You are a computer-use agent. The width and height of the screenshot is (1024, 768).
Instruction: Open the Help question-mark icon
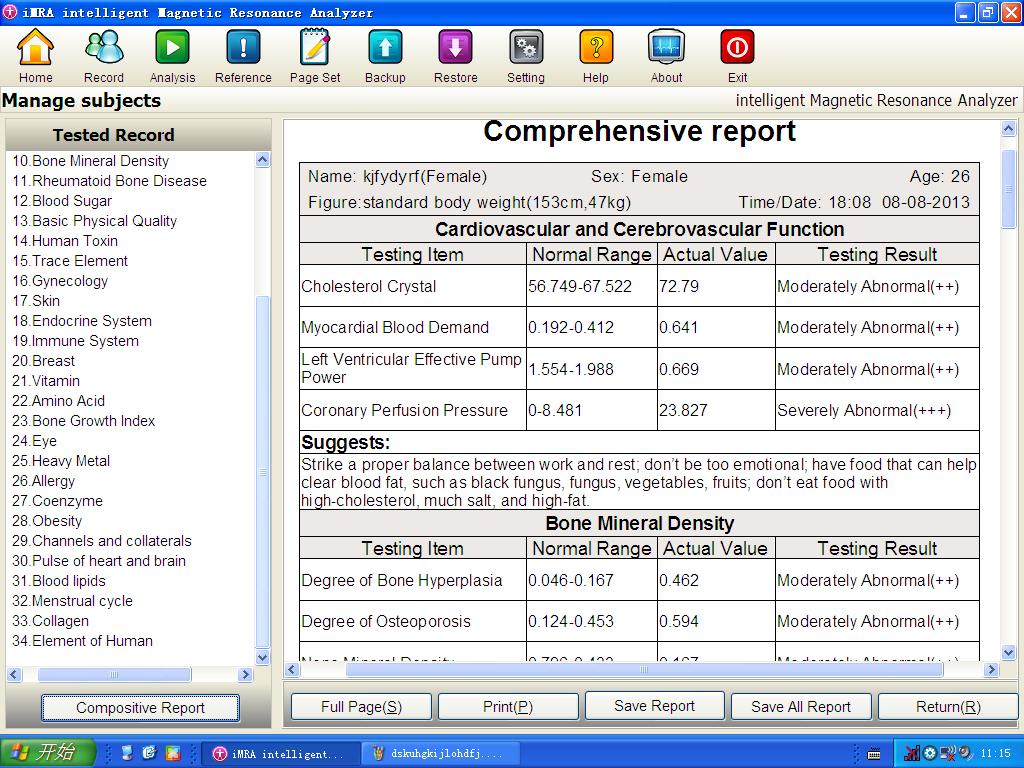tap(596, 47)
